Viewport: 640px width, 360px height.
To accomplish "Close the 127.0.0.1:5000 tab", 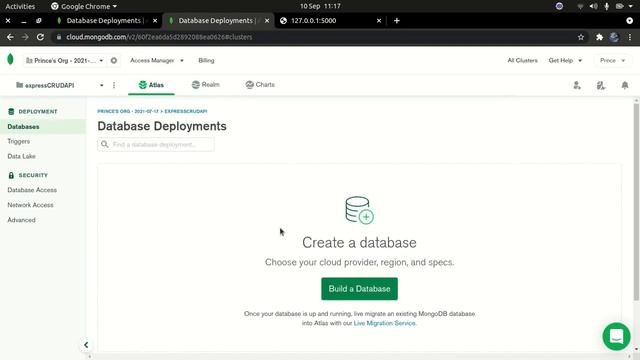I will click(x=379, y=20).
